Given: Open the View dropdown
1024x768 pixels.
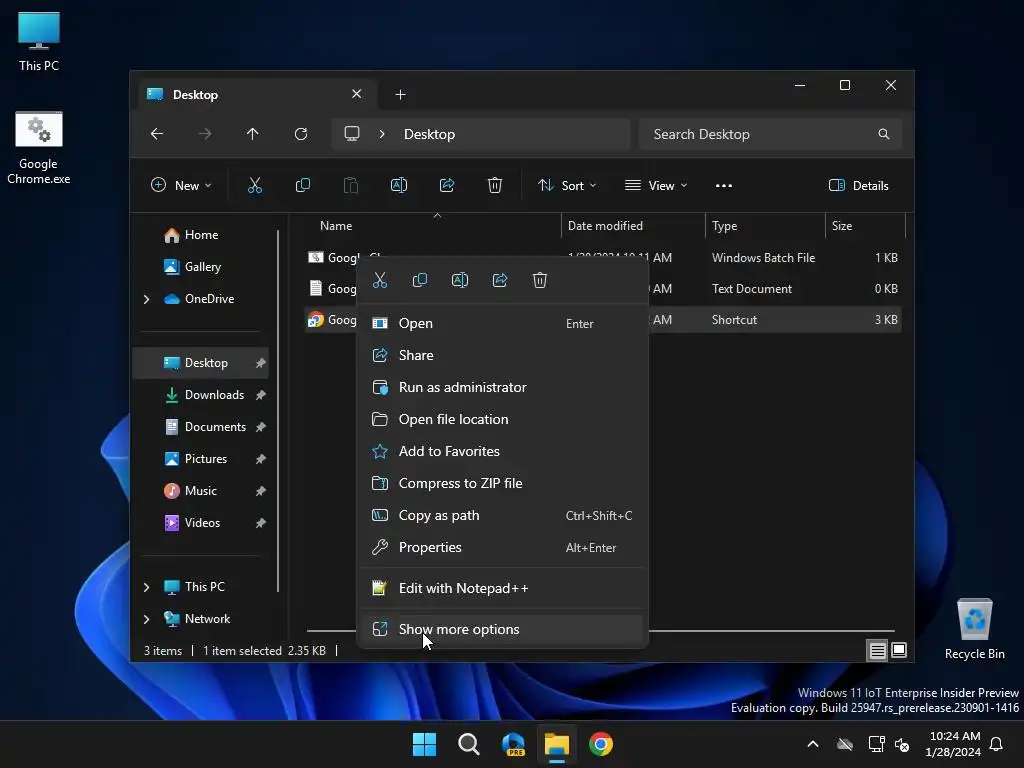Looking at the screenshot, I should click(656, 185).
